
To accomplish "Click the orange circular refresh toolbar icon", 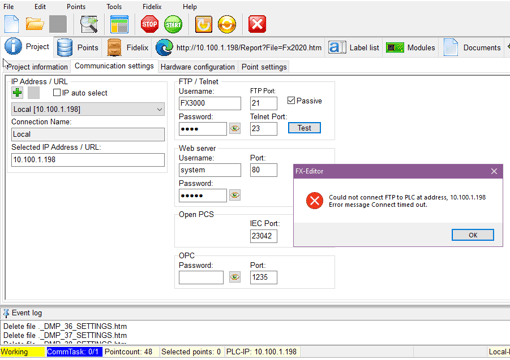I will [227, 24].
